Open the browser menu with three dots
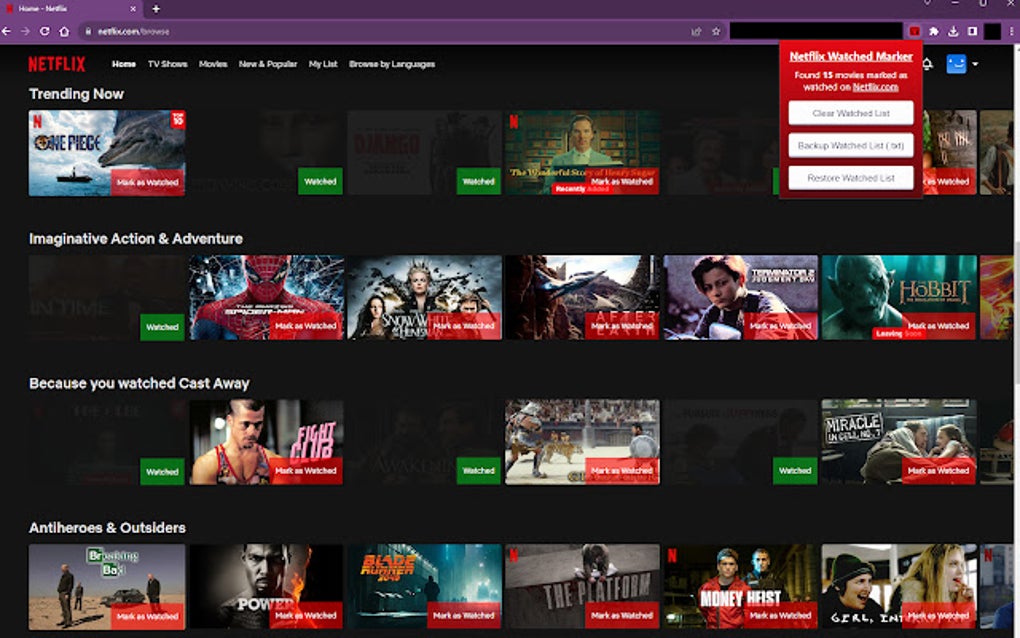The width and height of the screenshot is (1020, 638). click(x=1011, y=31)
